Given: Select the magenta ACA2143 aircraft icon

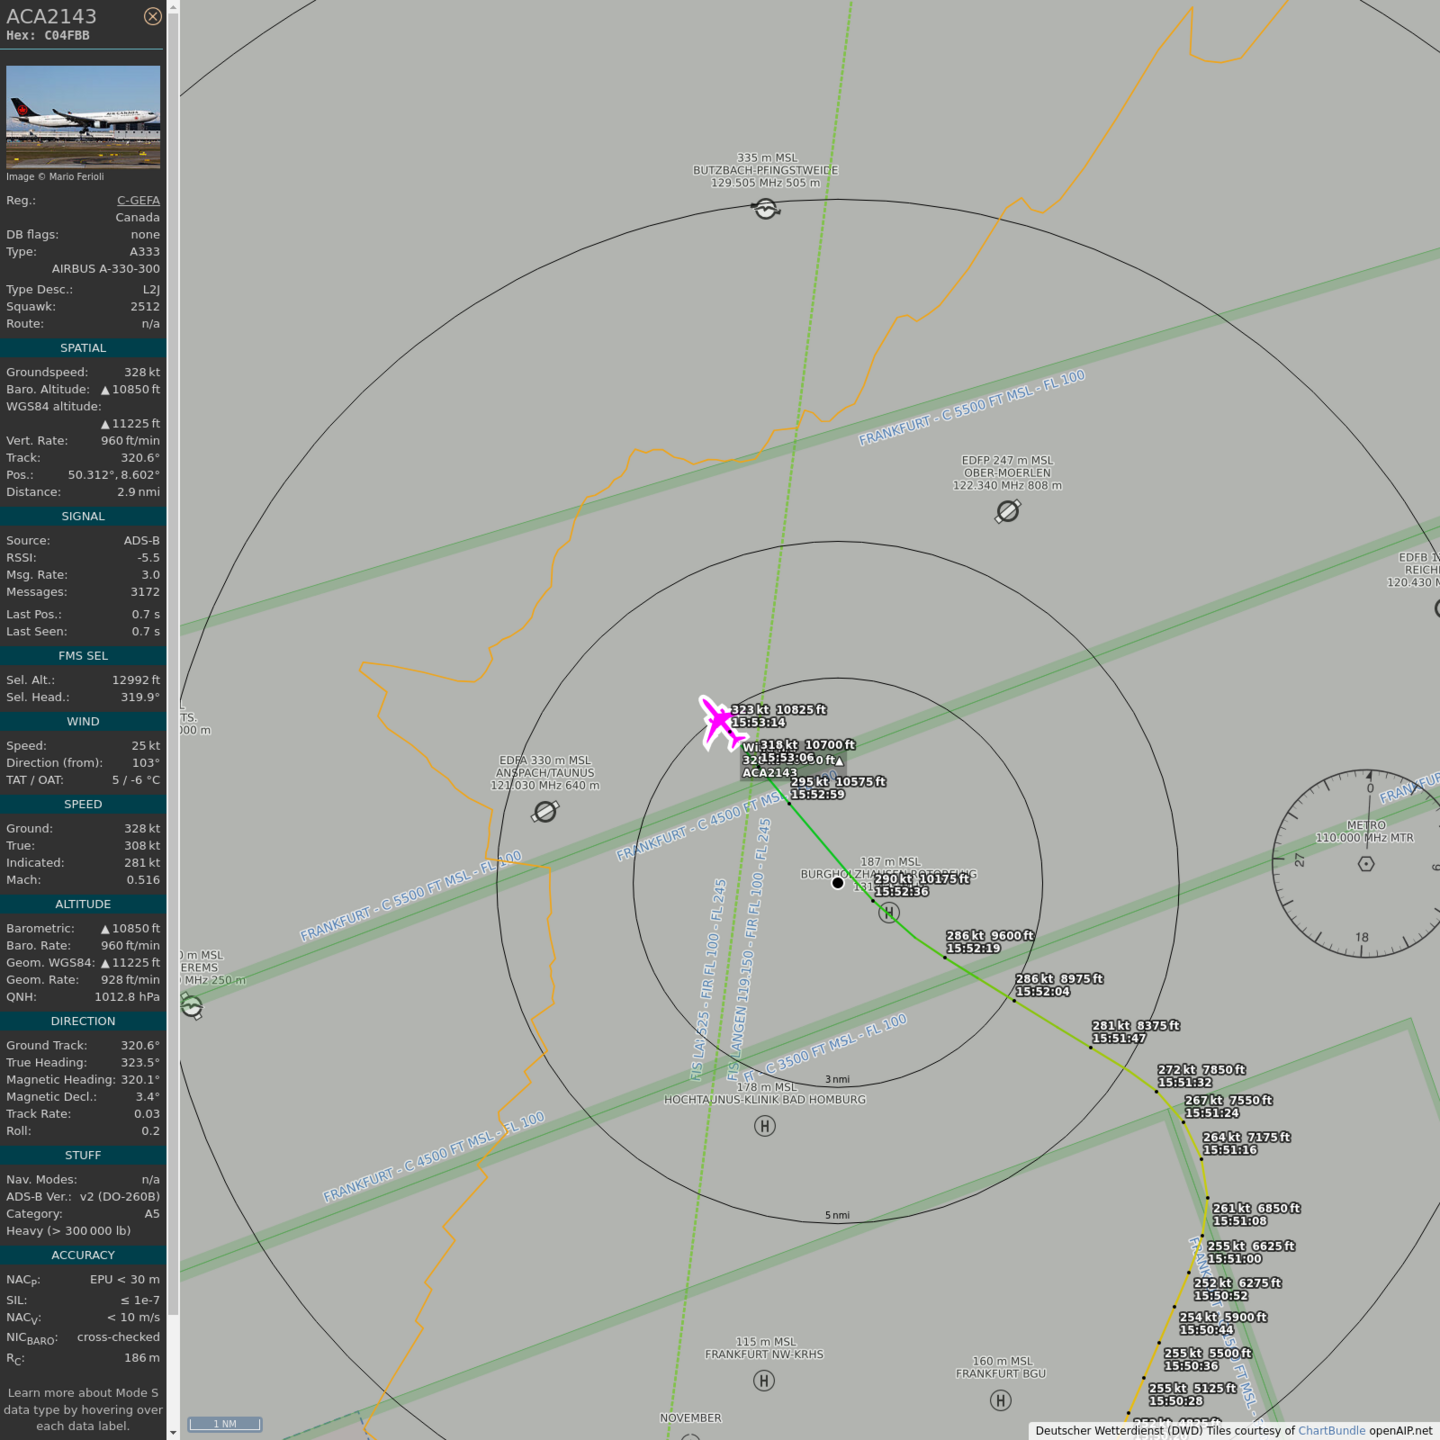Looking at the screenshot, I should (720, 722).
